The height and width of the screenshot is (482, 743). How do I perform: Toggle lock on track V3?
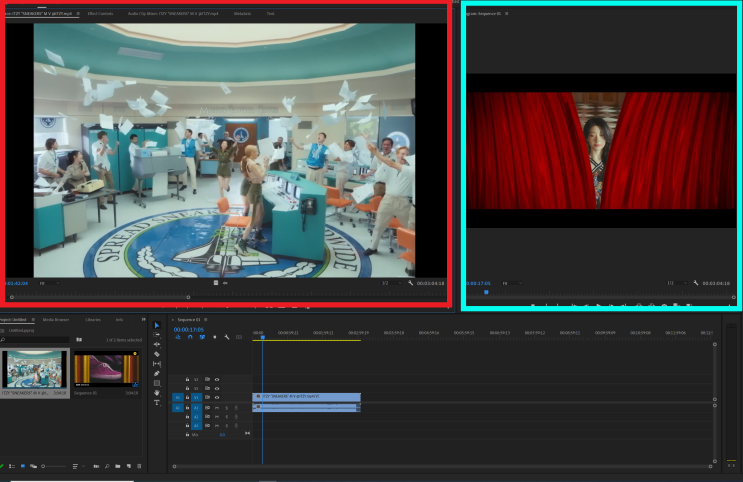tap(187, 379)
